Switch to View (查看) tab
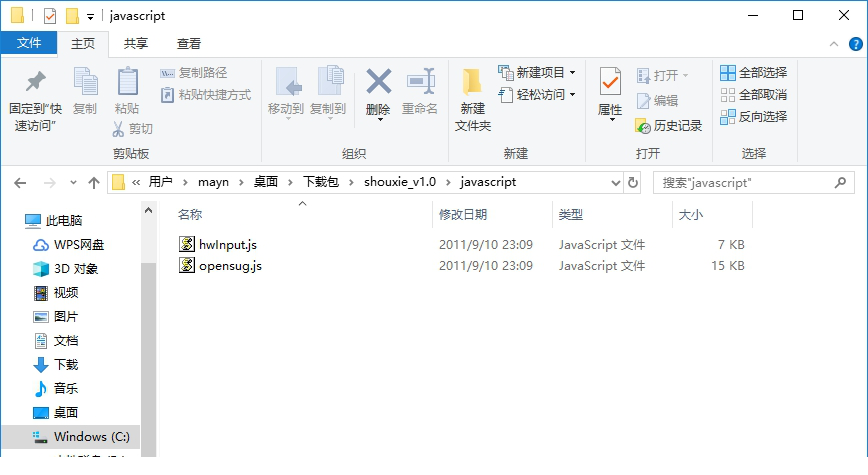This screenshot has width=868, height=475. [189, 44]
